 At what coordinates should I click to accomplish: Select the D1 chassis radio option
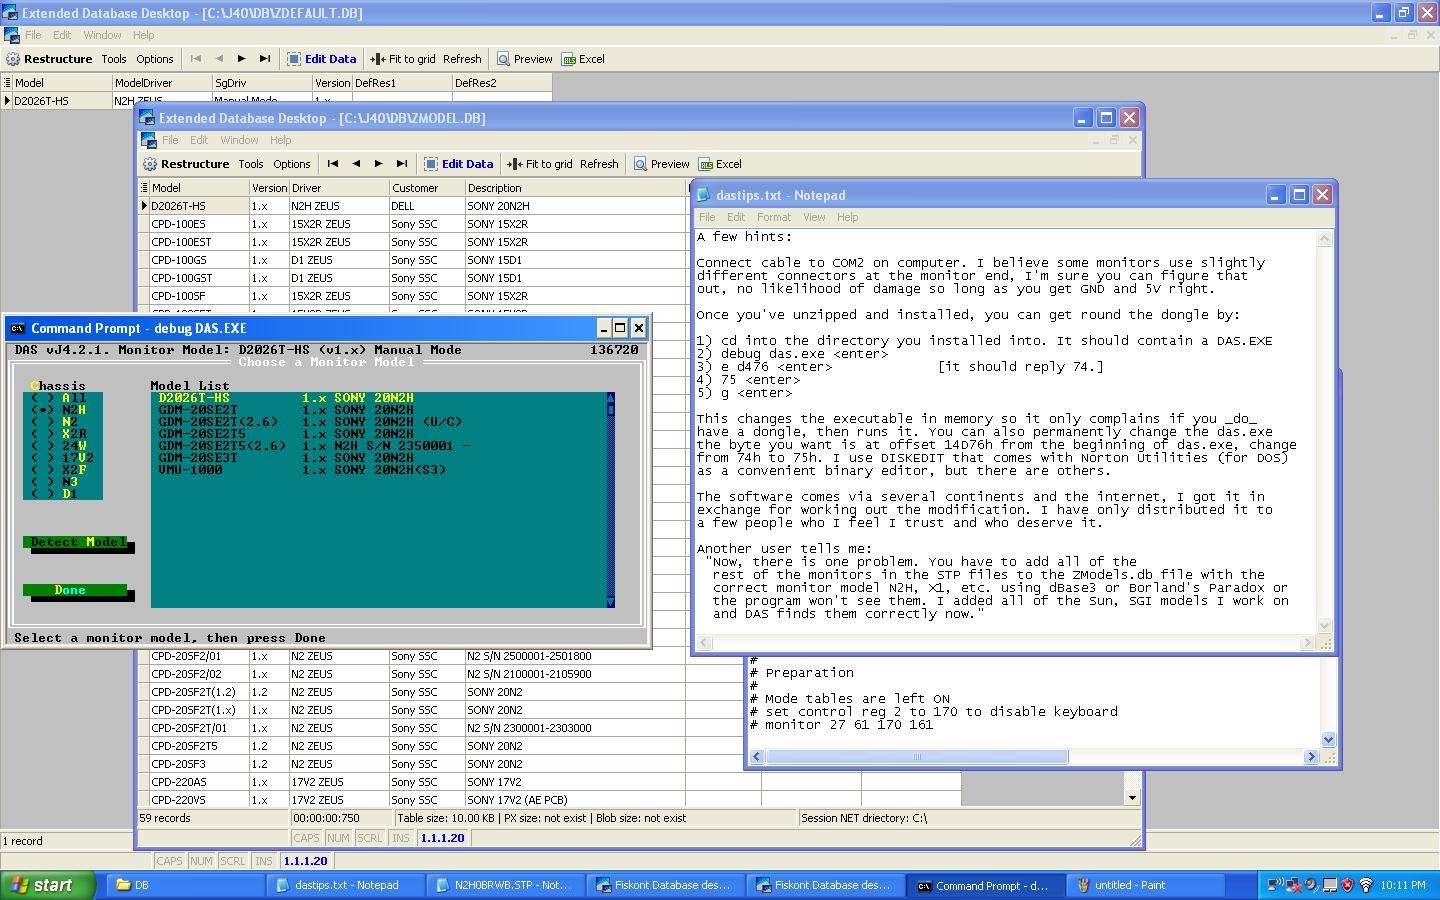(x=43, y=494)
